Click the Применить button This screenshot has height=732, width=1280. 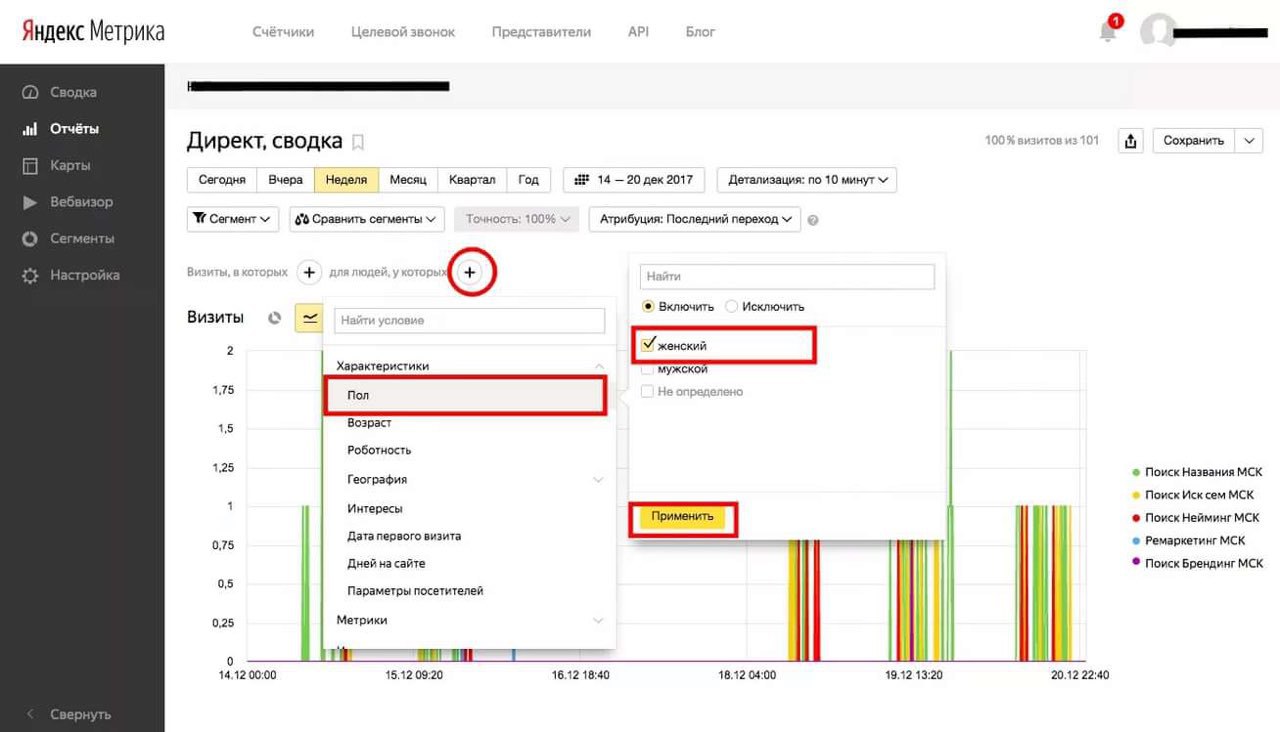[682, 516]
